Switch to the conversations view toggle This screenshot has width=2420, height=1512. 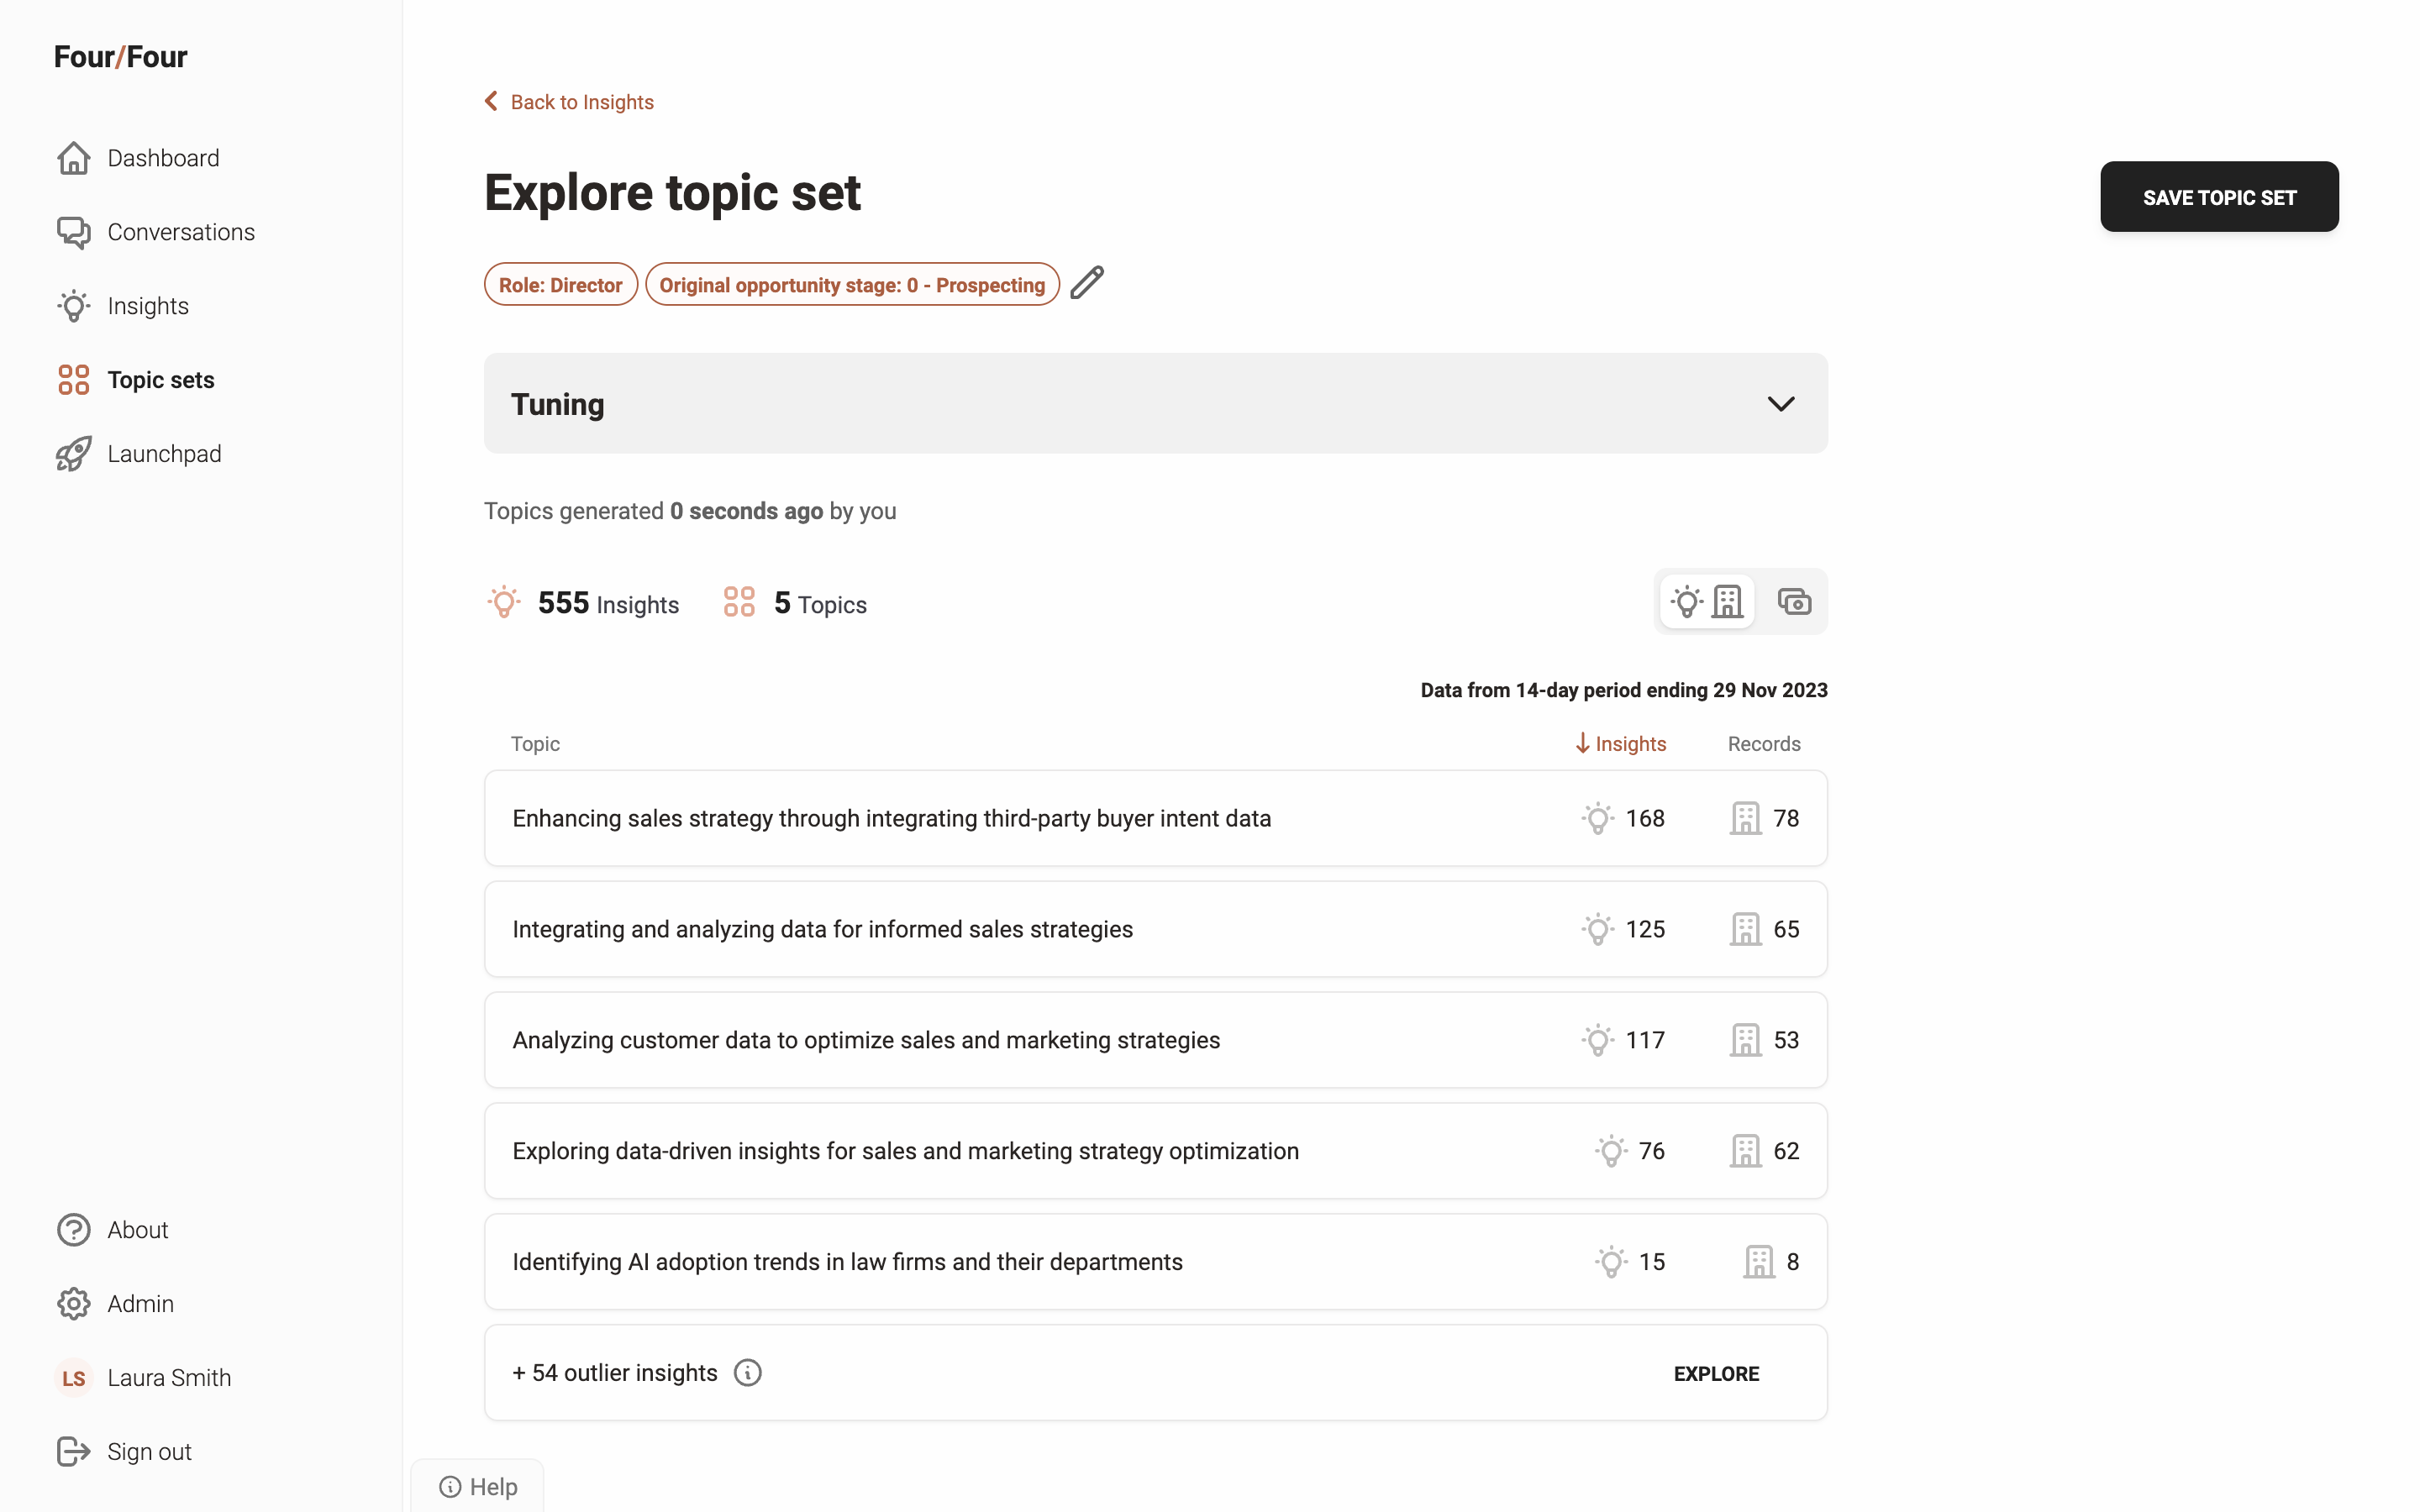pos(1793,602)
